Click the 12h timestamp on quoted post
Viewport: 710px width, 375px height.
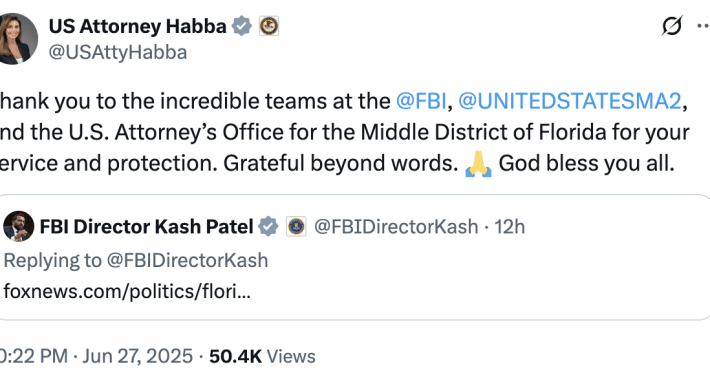(509, 226)
